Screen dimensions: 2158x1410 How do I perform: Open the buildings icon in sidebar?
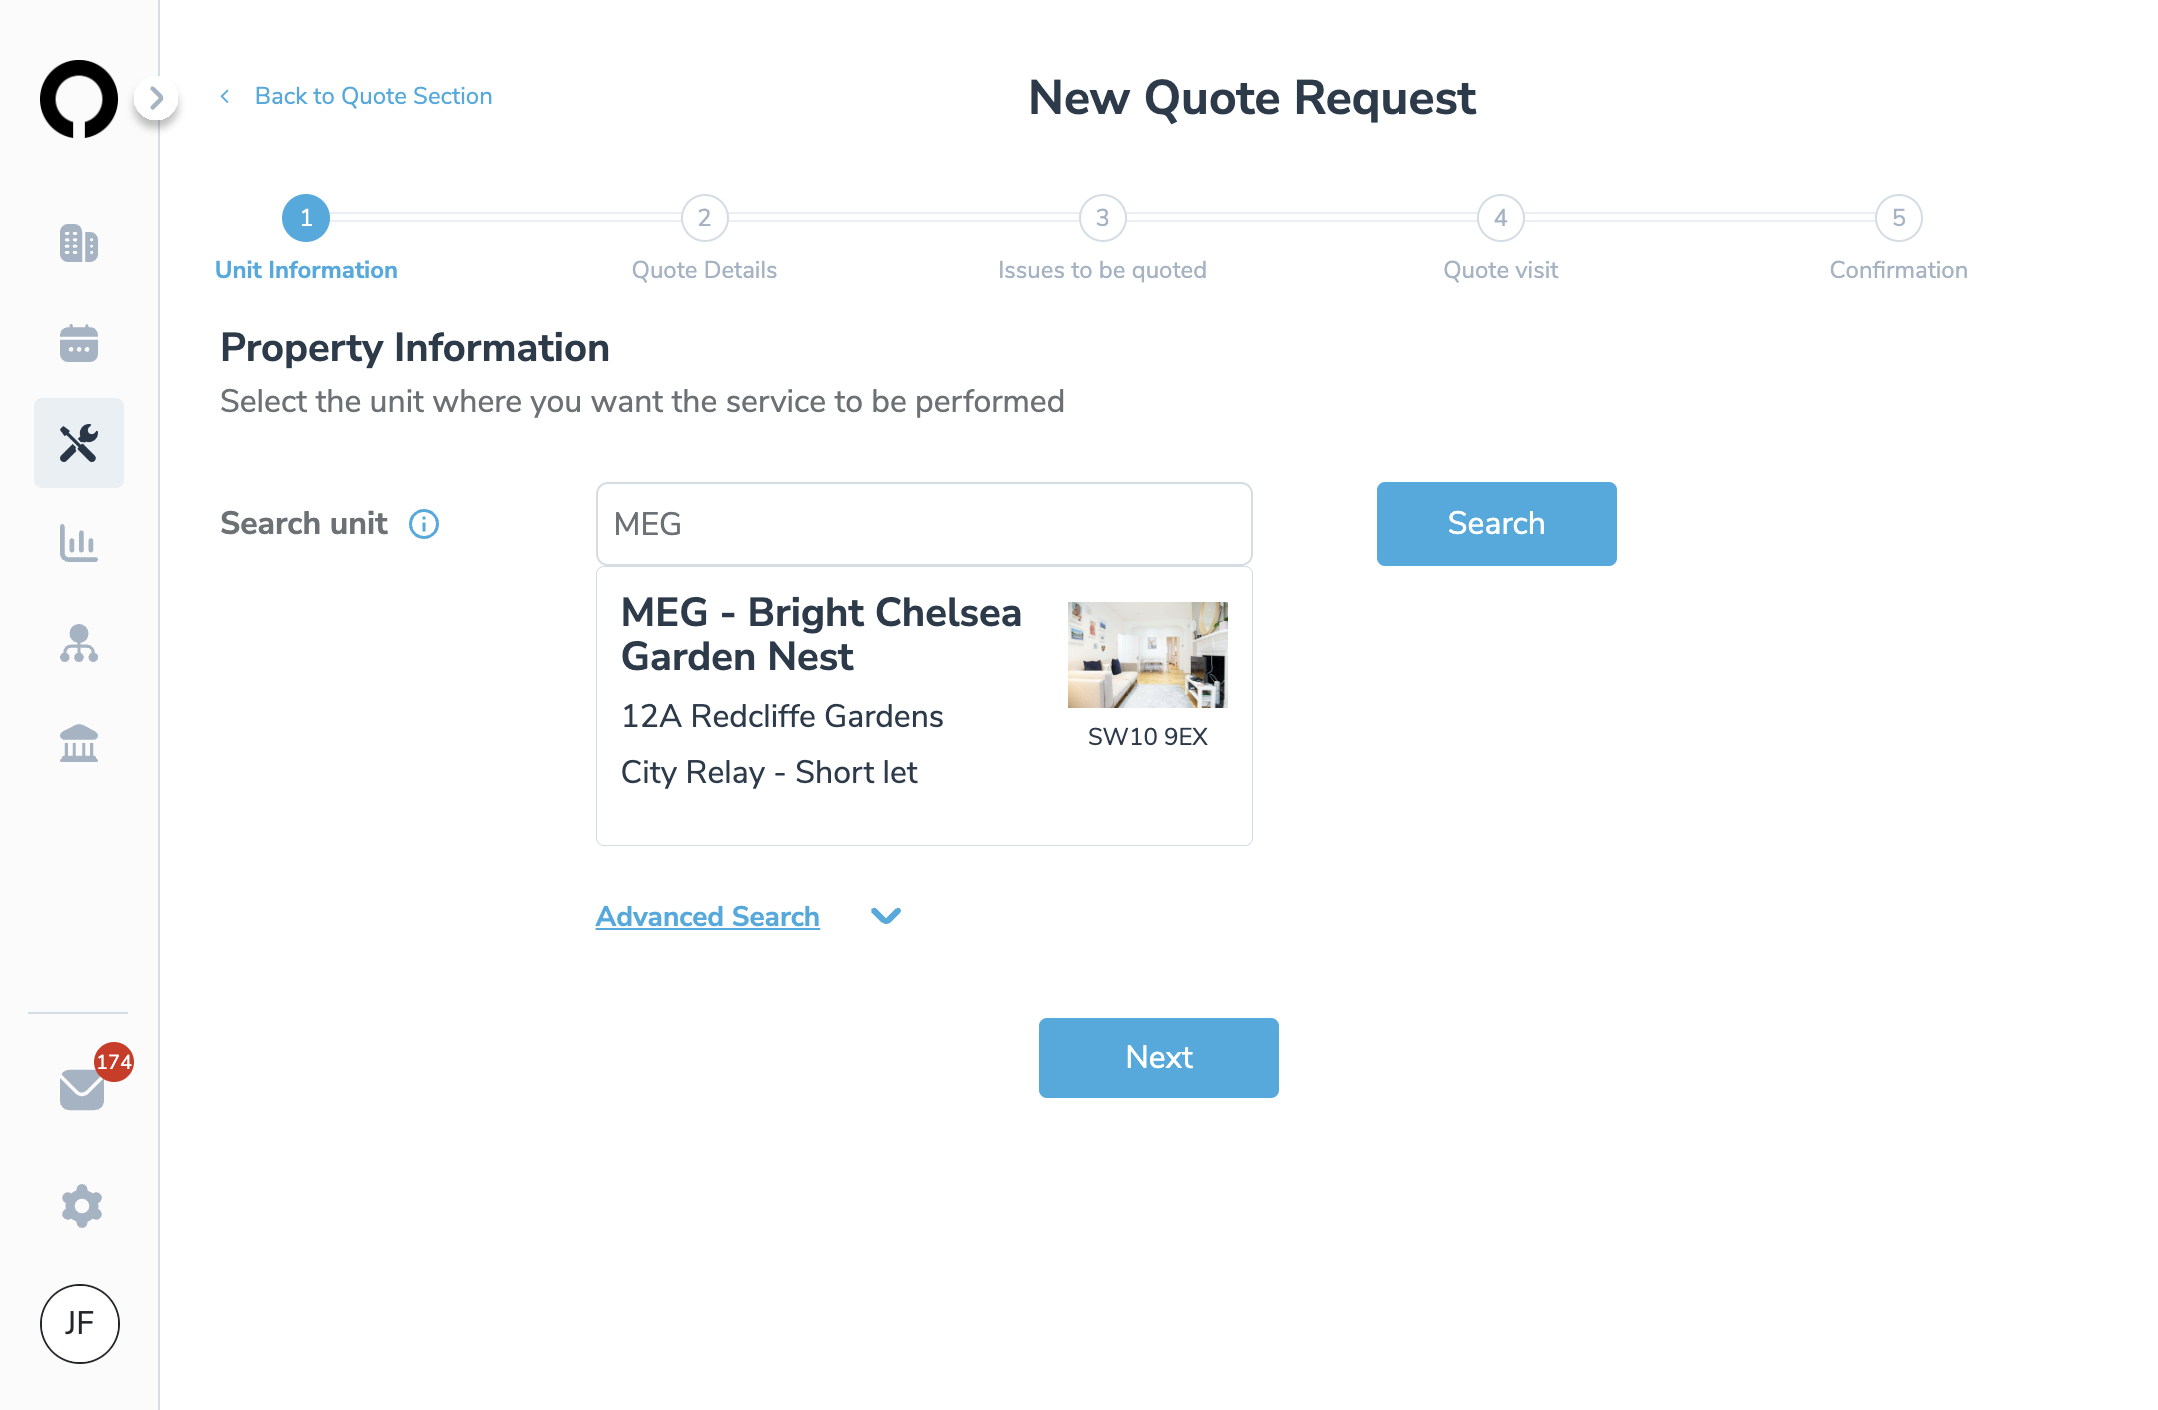[79, 243]
